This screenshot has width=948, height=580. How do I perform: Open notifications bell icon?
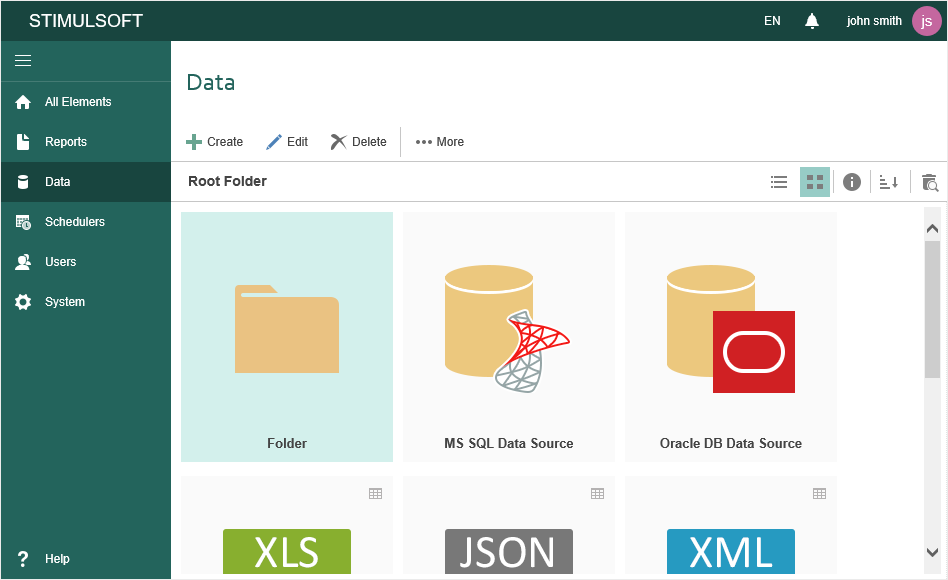[x=811, y=21]
